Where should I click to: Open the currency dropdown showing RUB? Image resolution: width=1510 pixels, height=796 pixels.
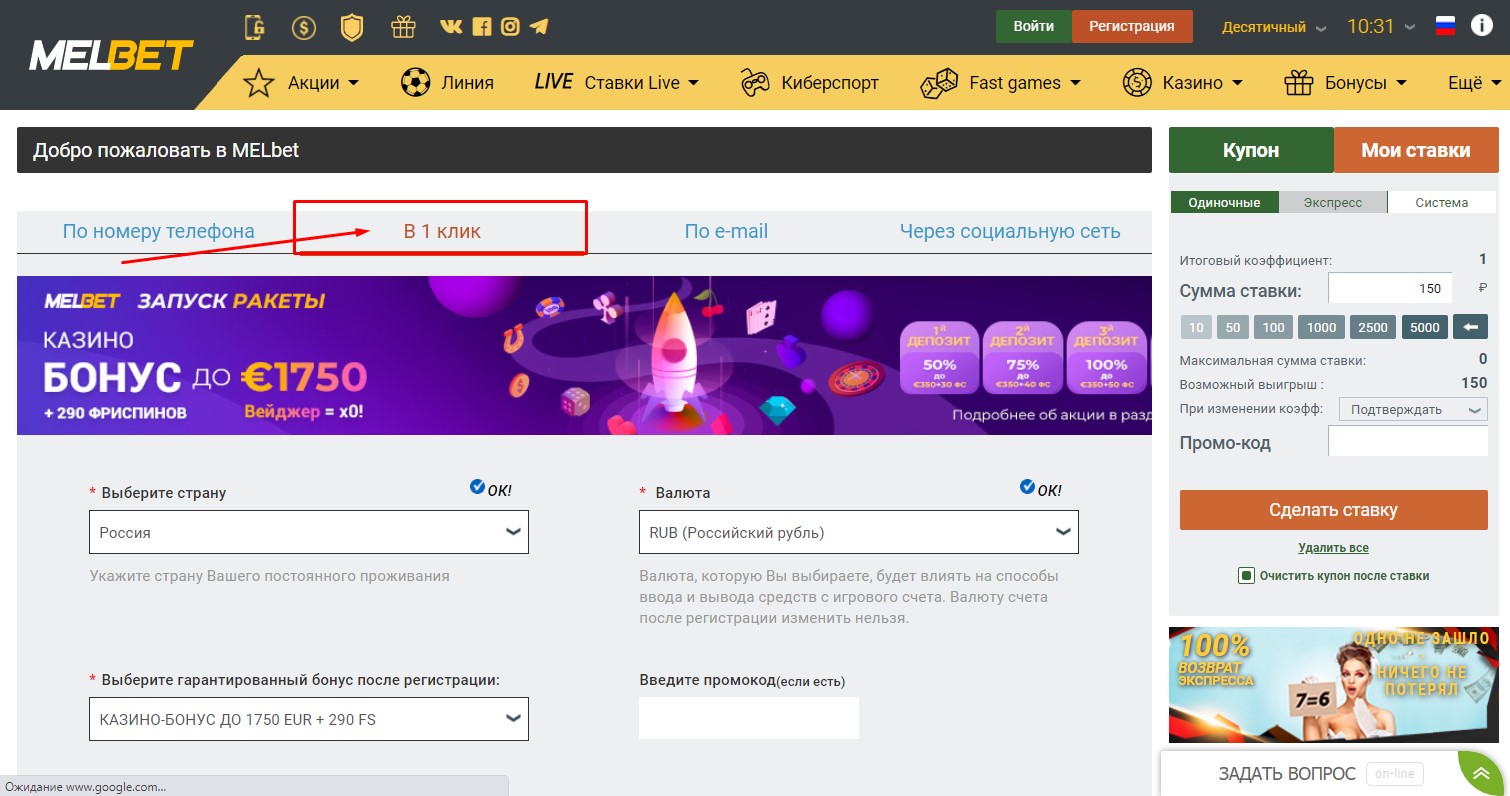click(859, 532)
